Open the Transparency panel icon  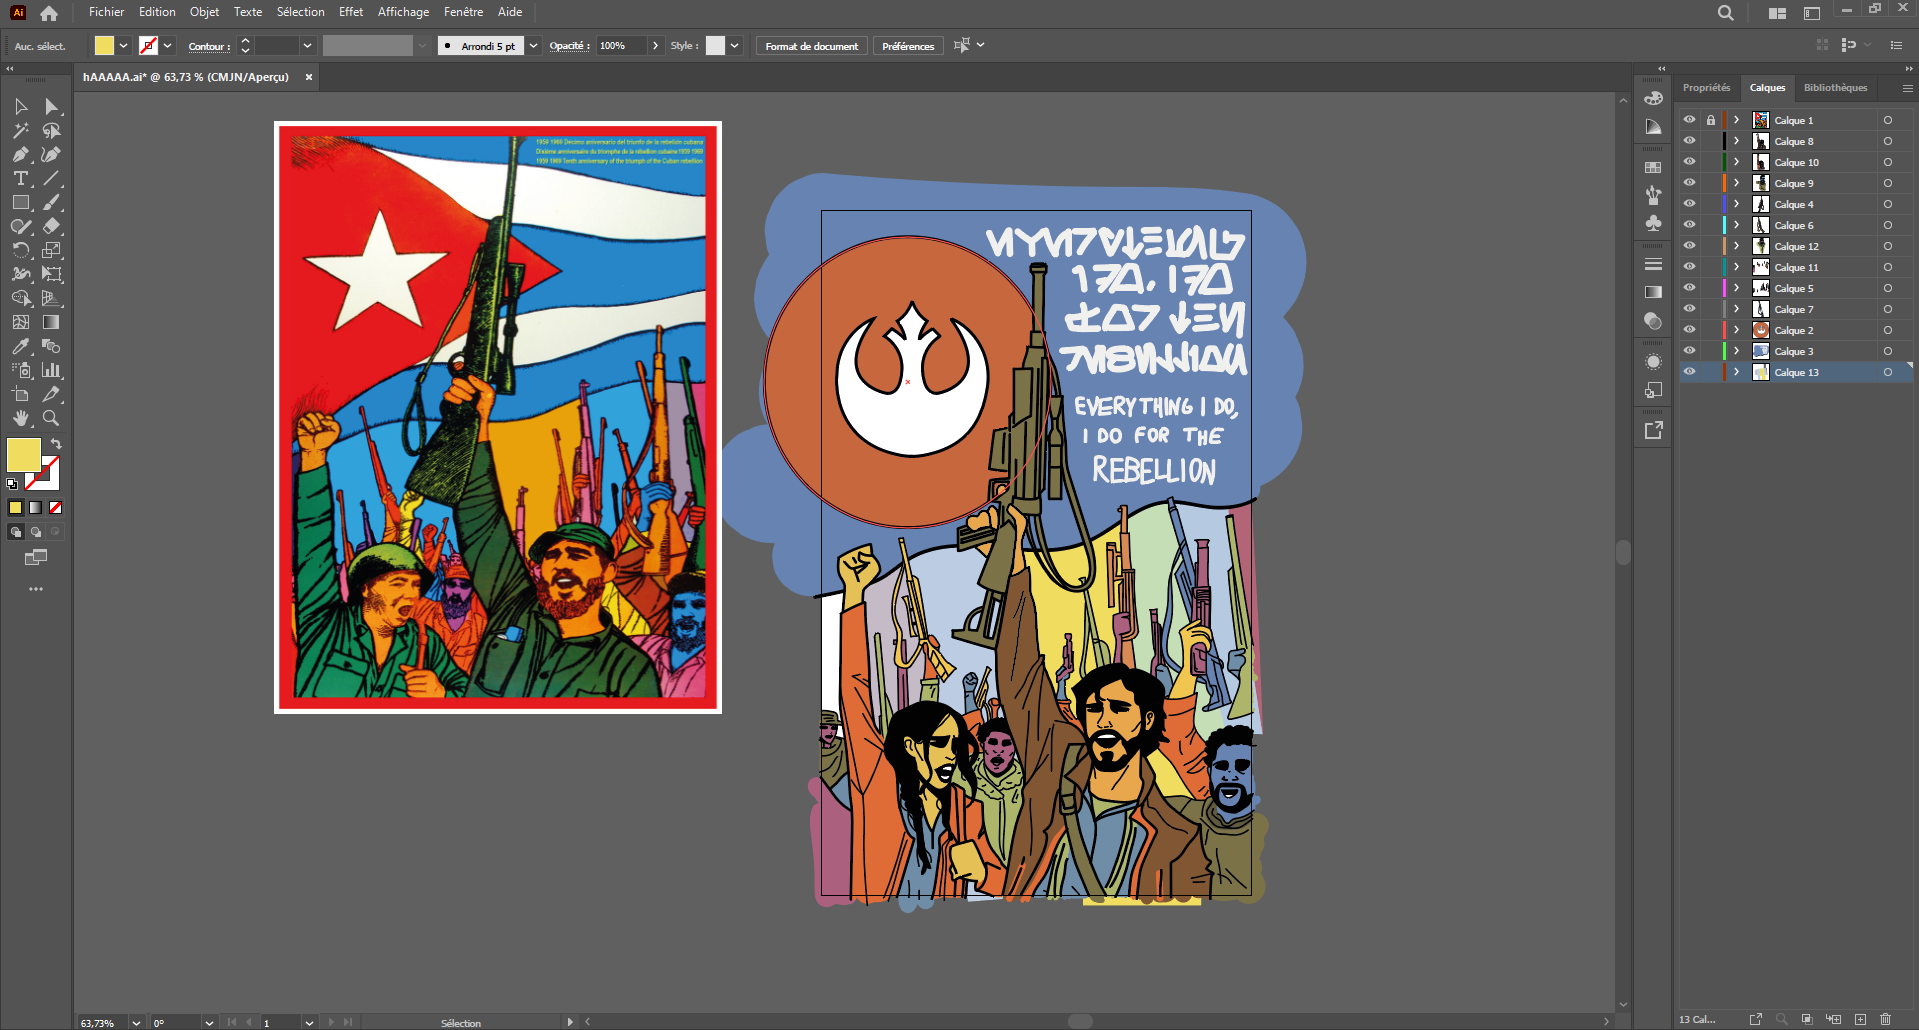coord(1653,321)
